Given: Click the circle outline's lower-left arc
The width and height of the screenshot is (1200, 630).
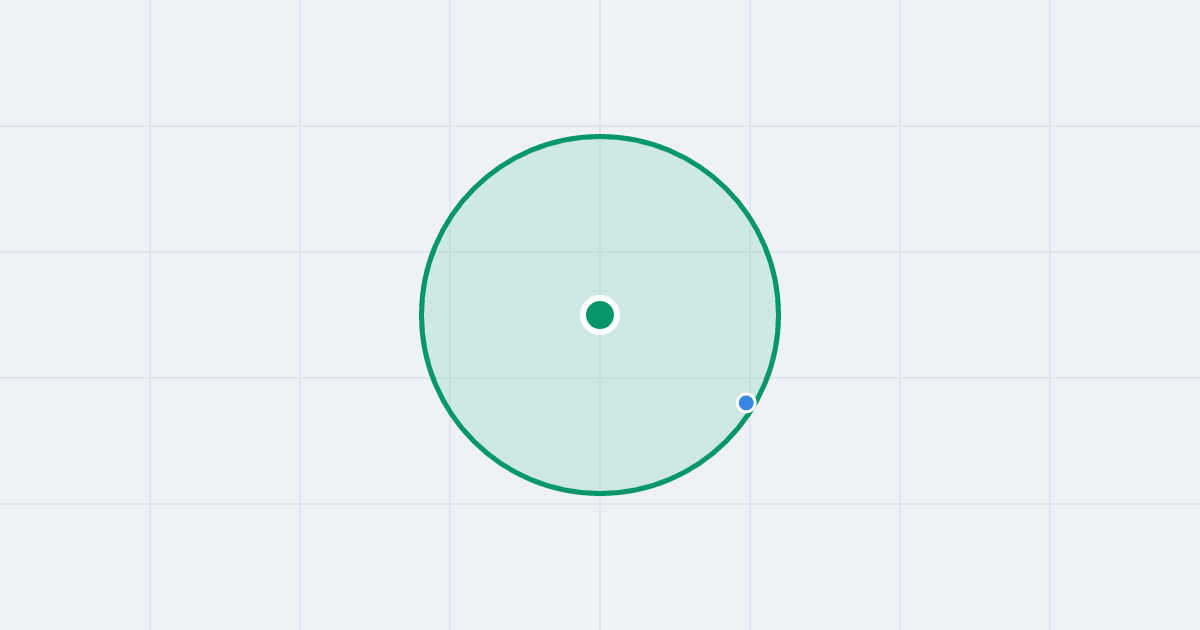Looking at the screenshot, I should coord(474,441).
